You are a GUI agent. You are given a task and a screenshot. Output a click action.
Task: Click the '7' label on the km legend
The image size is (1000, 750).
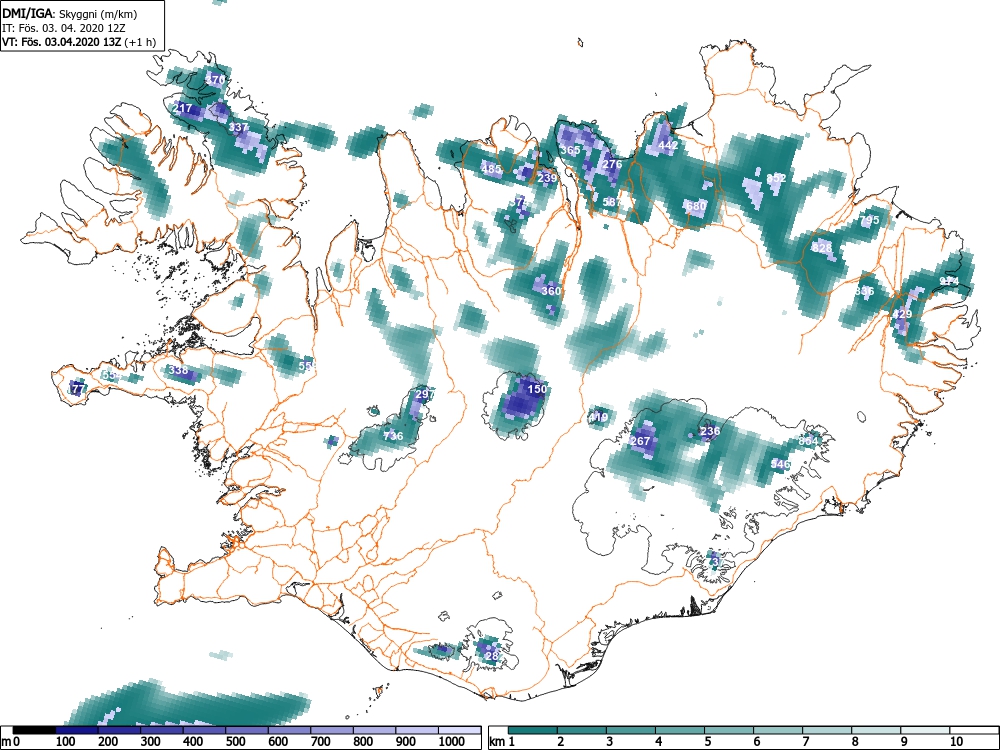[805, 742]
